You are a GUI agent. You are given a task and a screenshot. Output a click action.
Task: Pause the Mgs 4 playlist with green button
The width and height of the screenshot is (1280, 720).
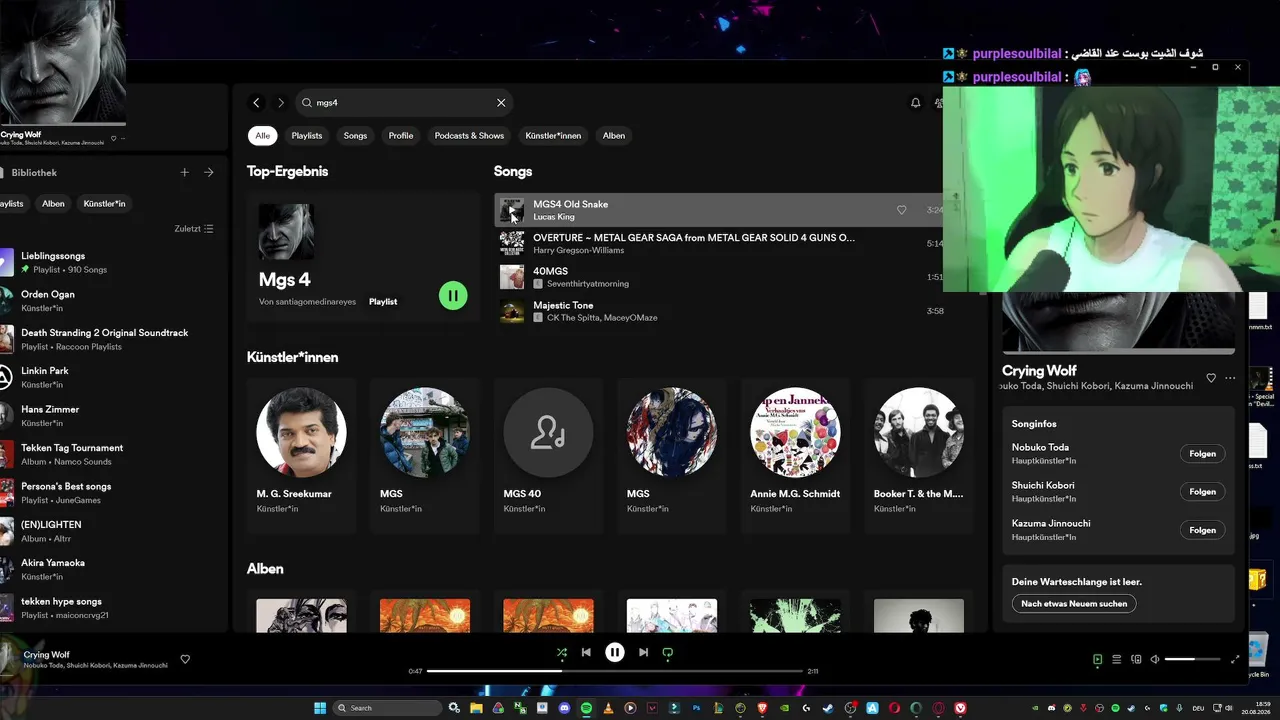coord(453,295)
